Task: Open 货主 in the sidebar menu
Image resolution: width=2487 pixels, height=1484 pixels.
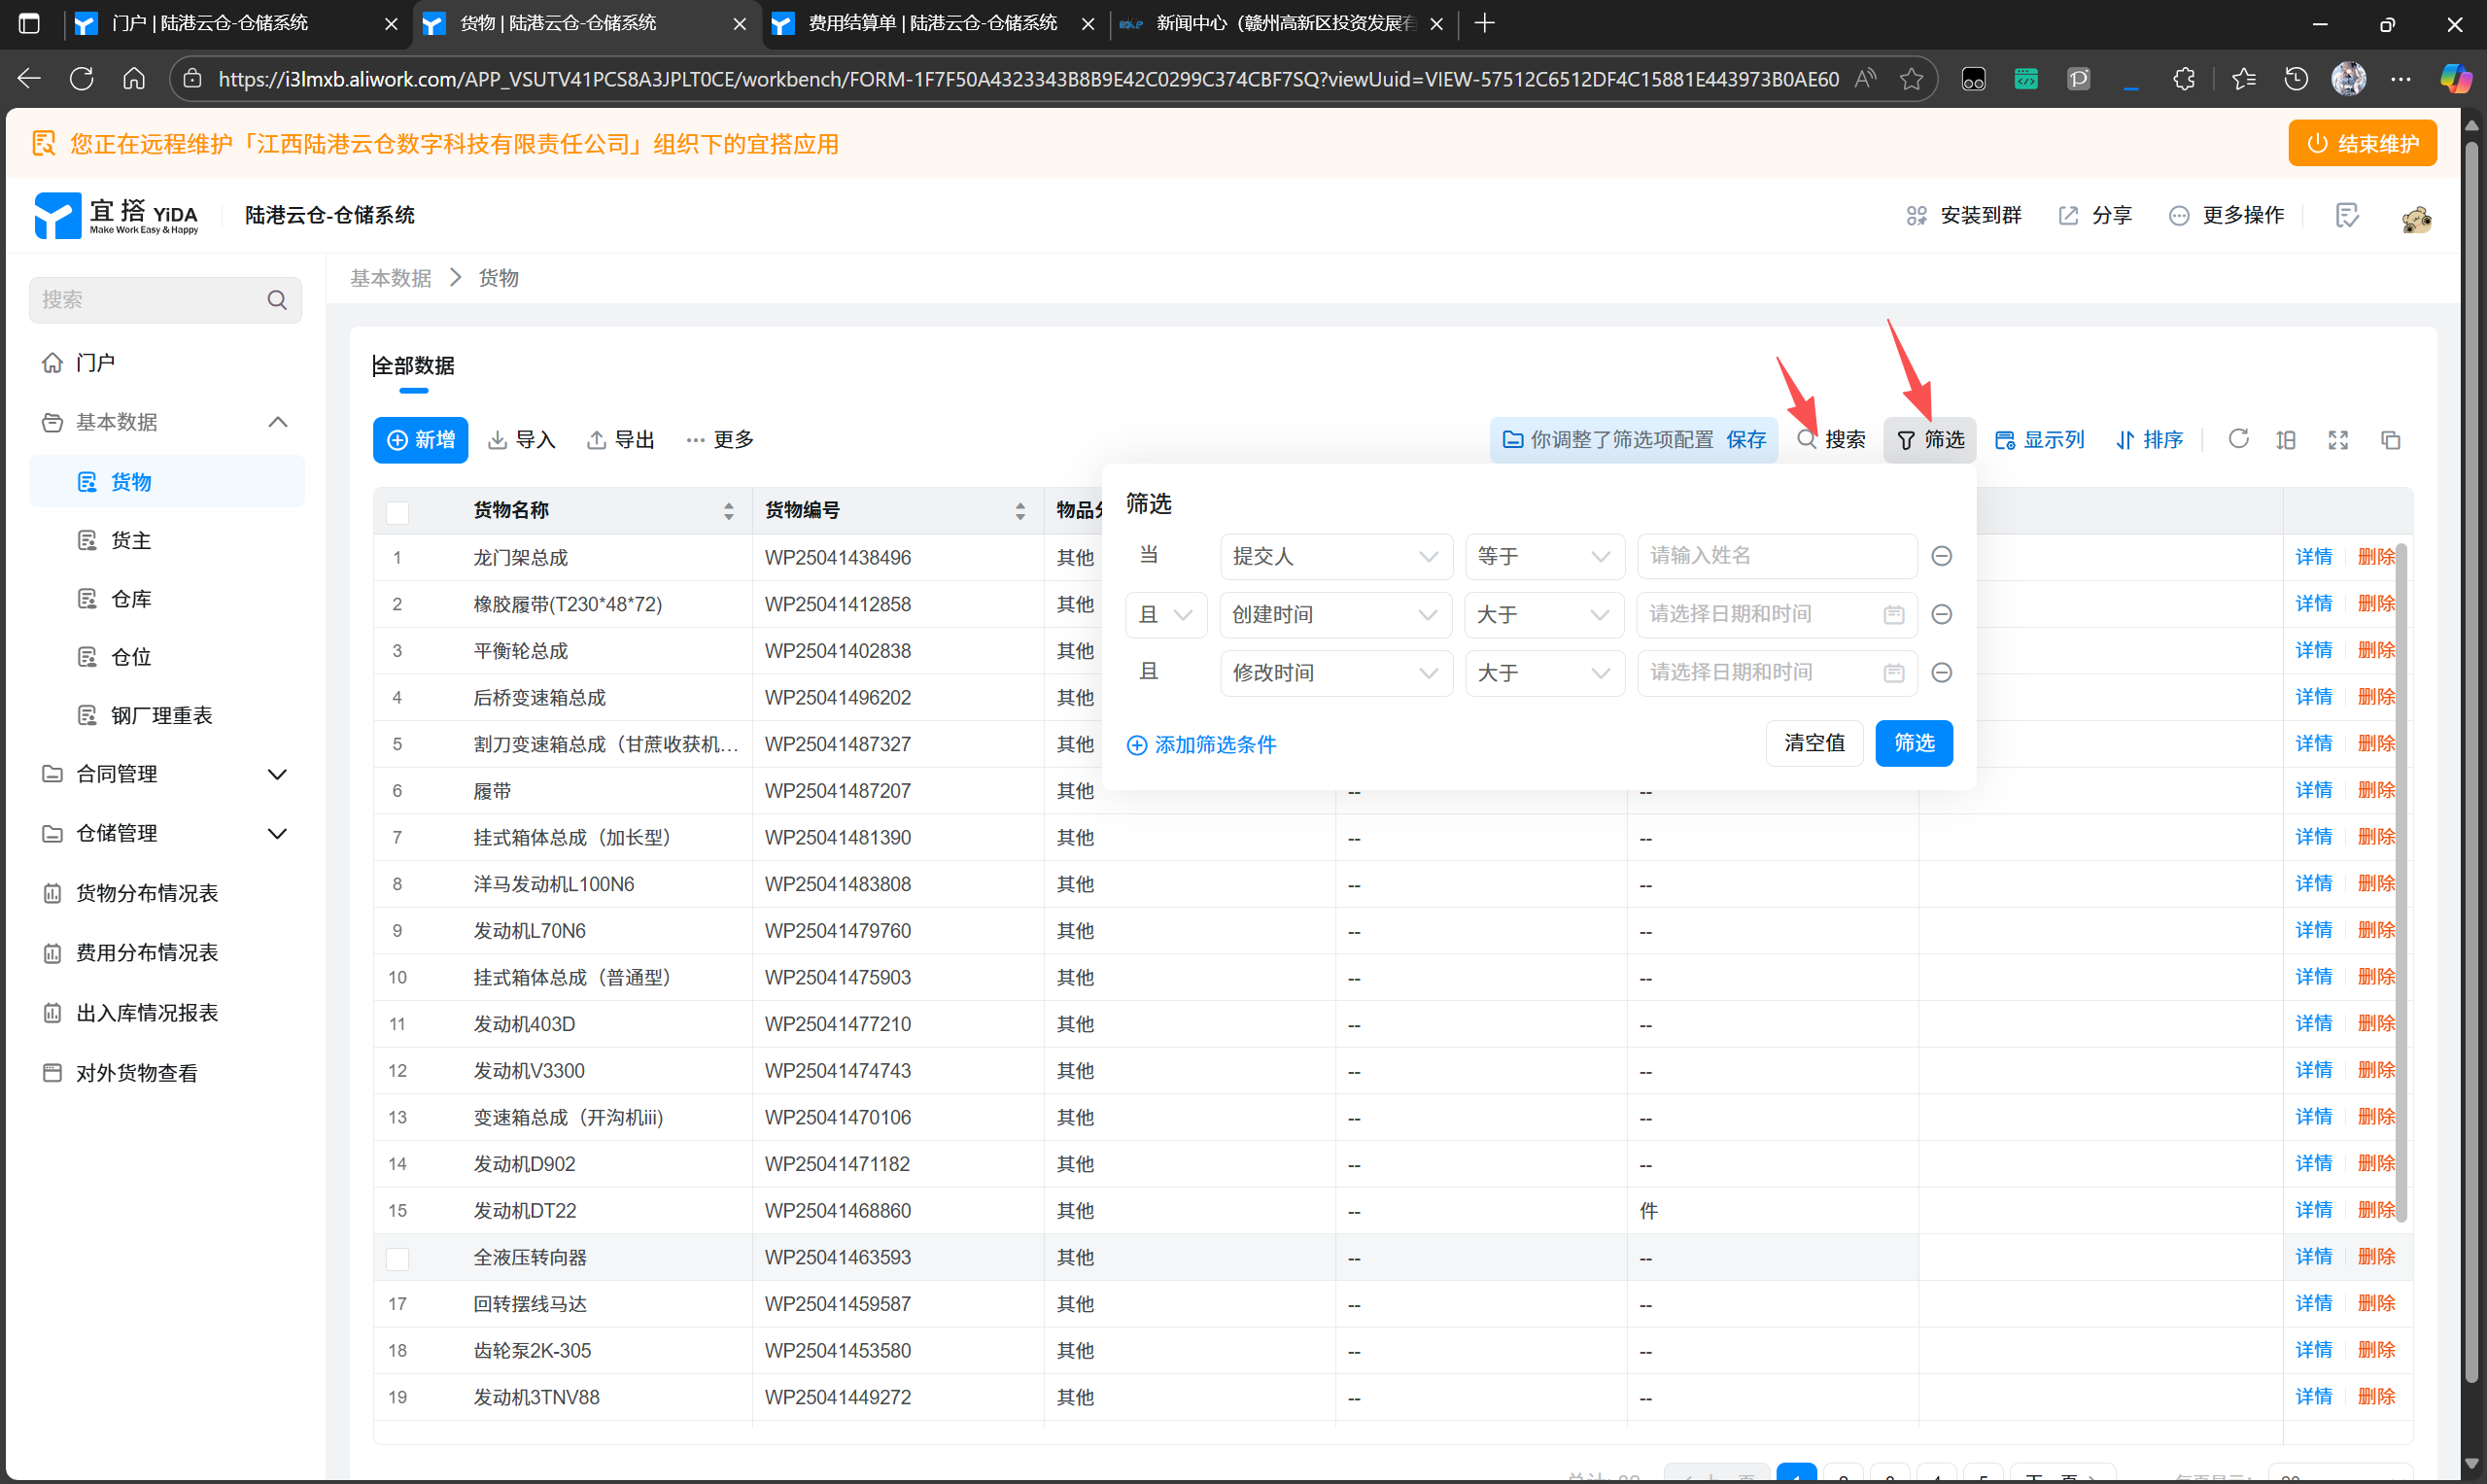Action: pyautogui.click(x=130, y=540)
